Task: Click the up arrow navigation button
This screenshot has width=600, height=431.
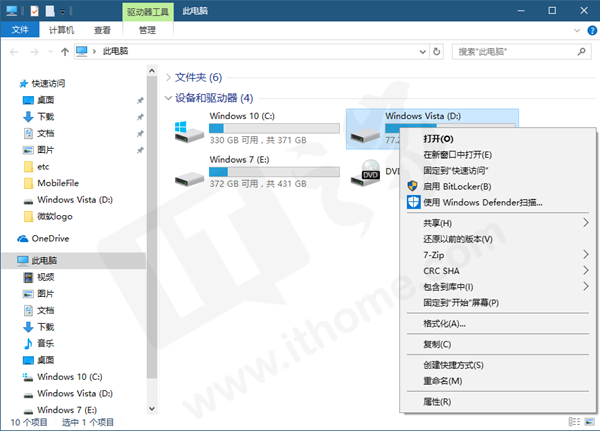Action: 65,50
